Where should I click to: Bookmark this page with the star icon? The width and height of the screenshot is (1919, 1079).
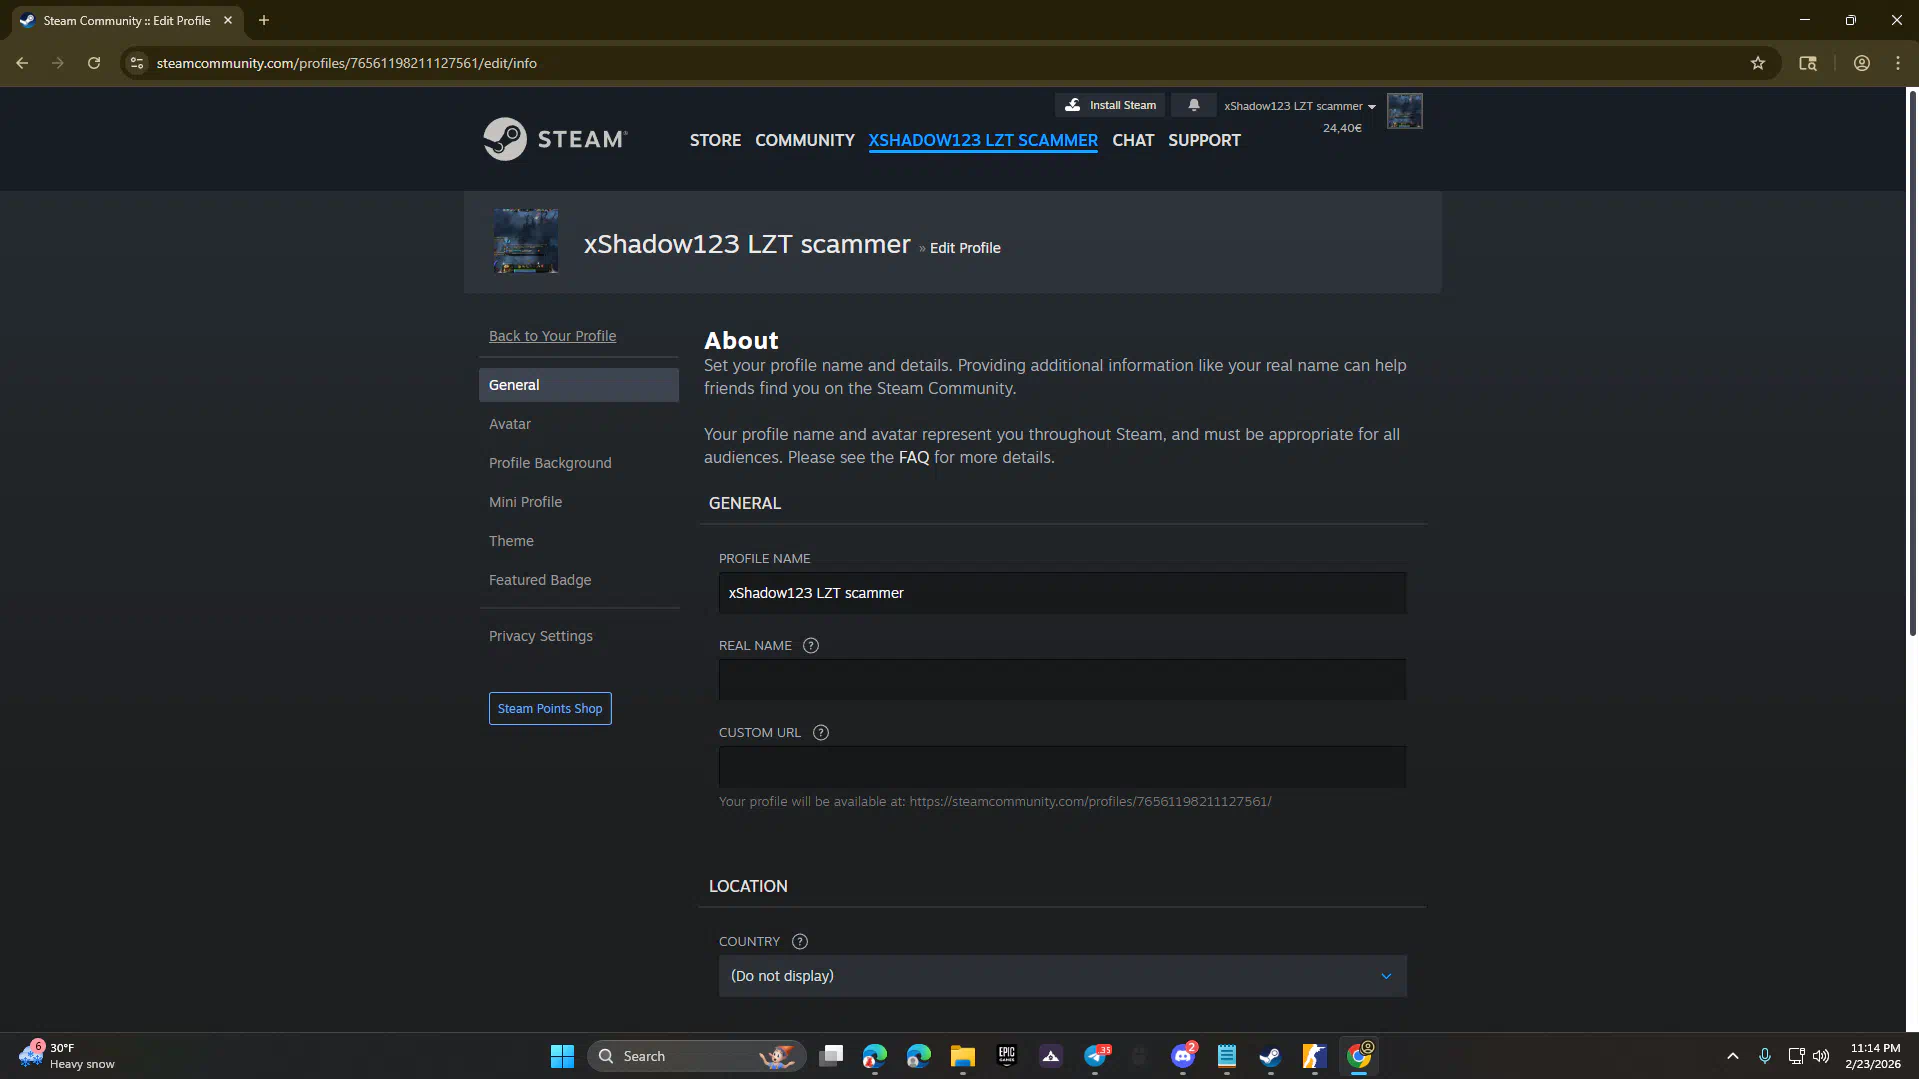[x=1757, y=63]
